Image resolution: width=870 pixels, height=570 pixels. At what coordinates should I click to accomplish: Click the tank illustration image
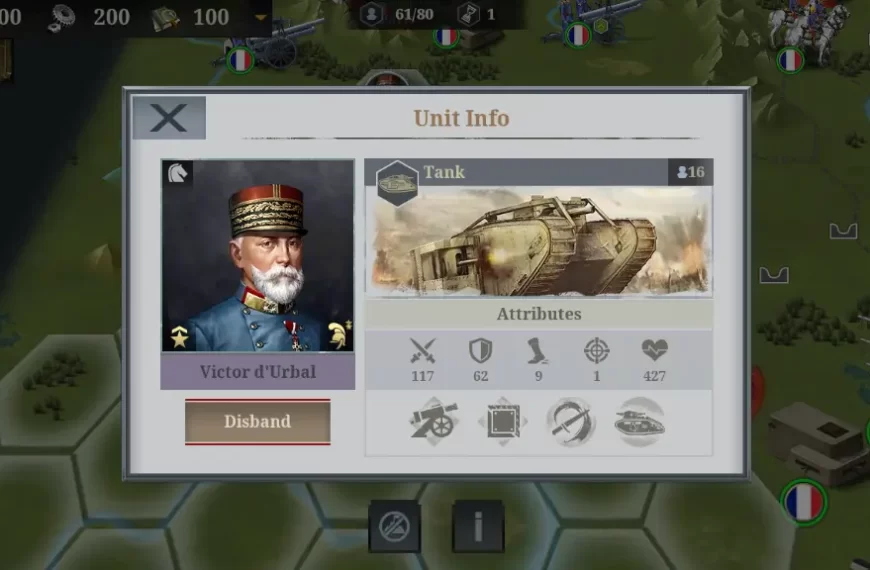(538, 240)
